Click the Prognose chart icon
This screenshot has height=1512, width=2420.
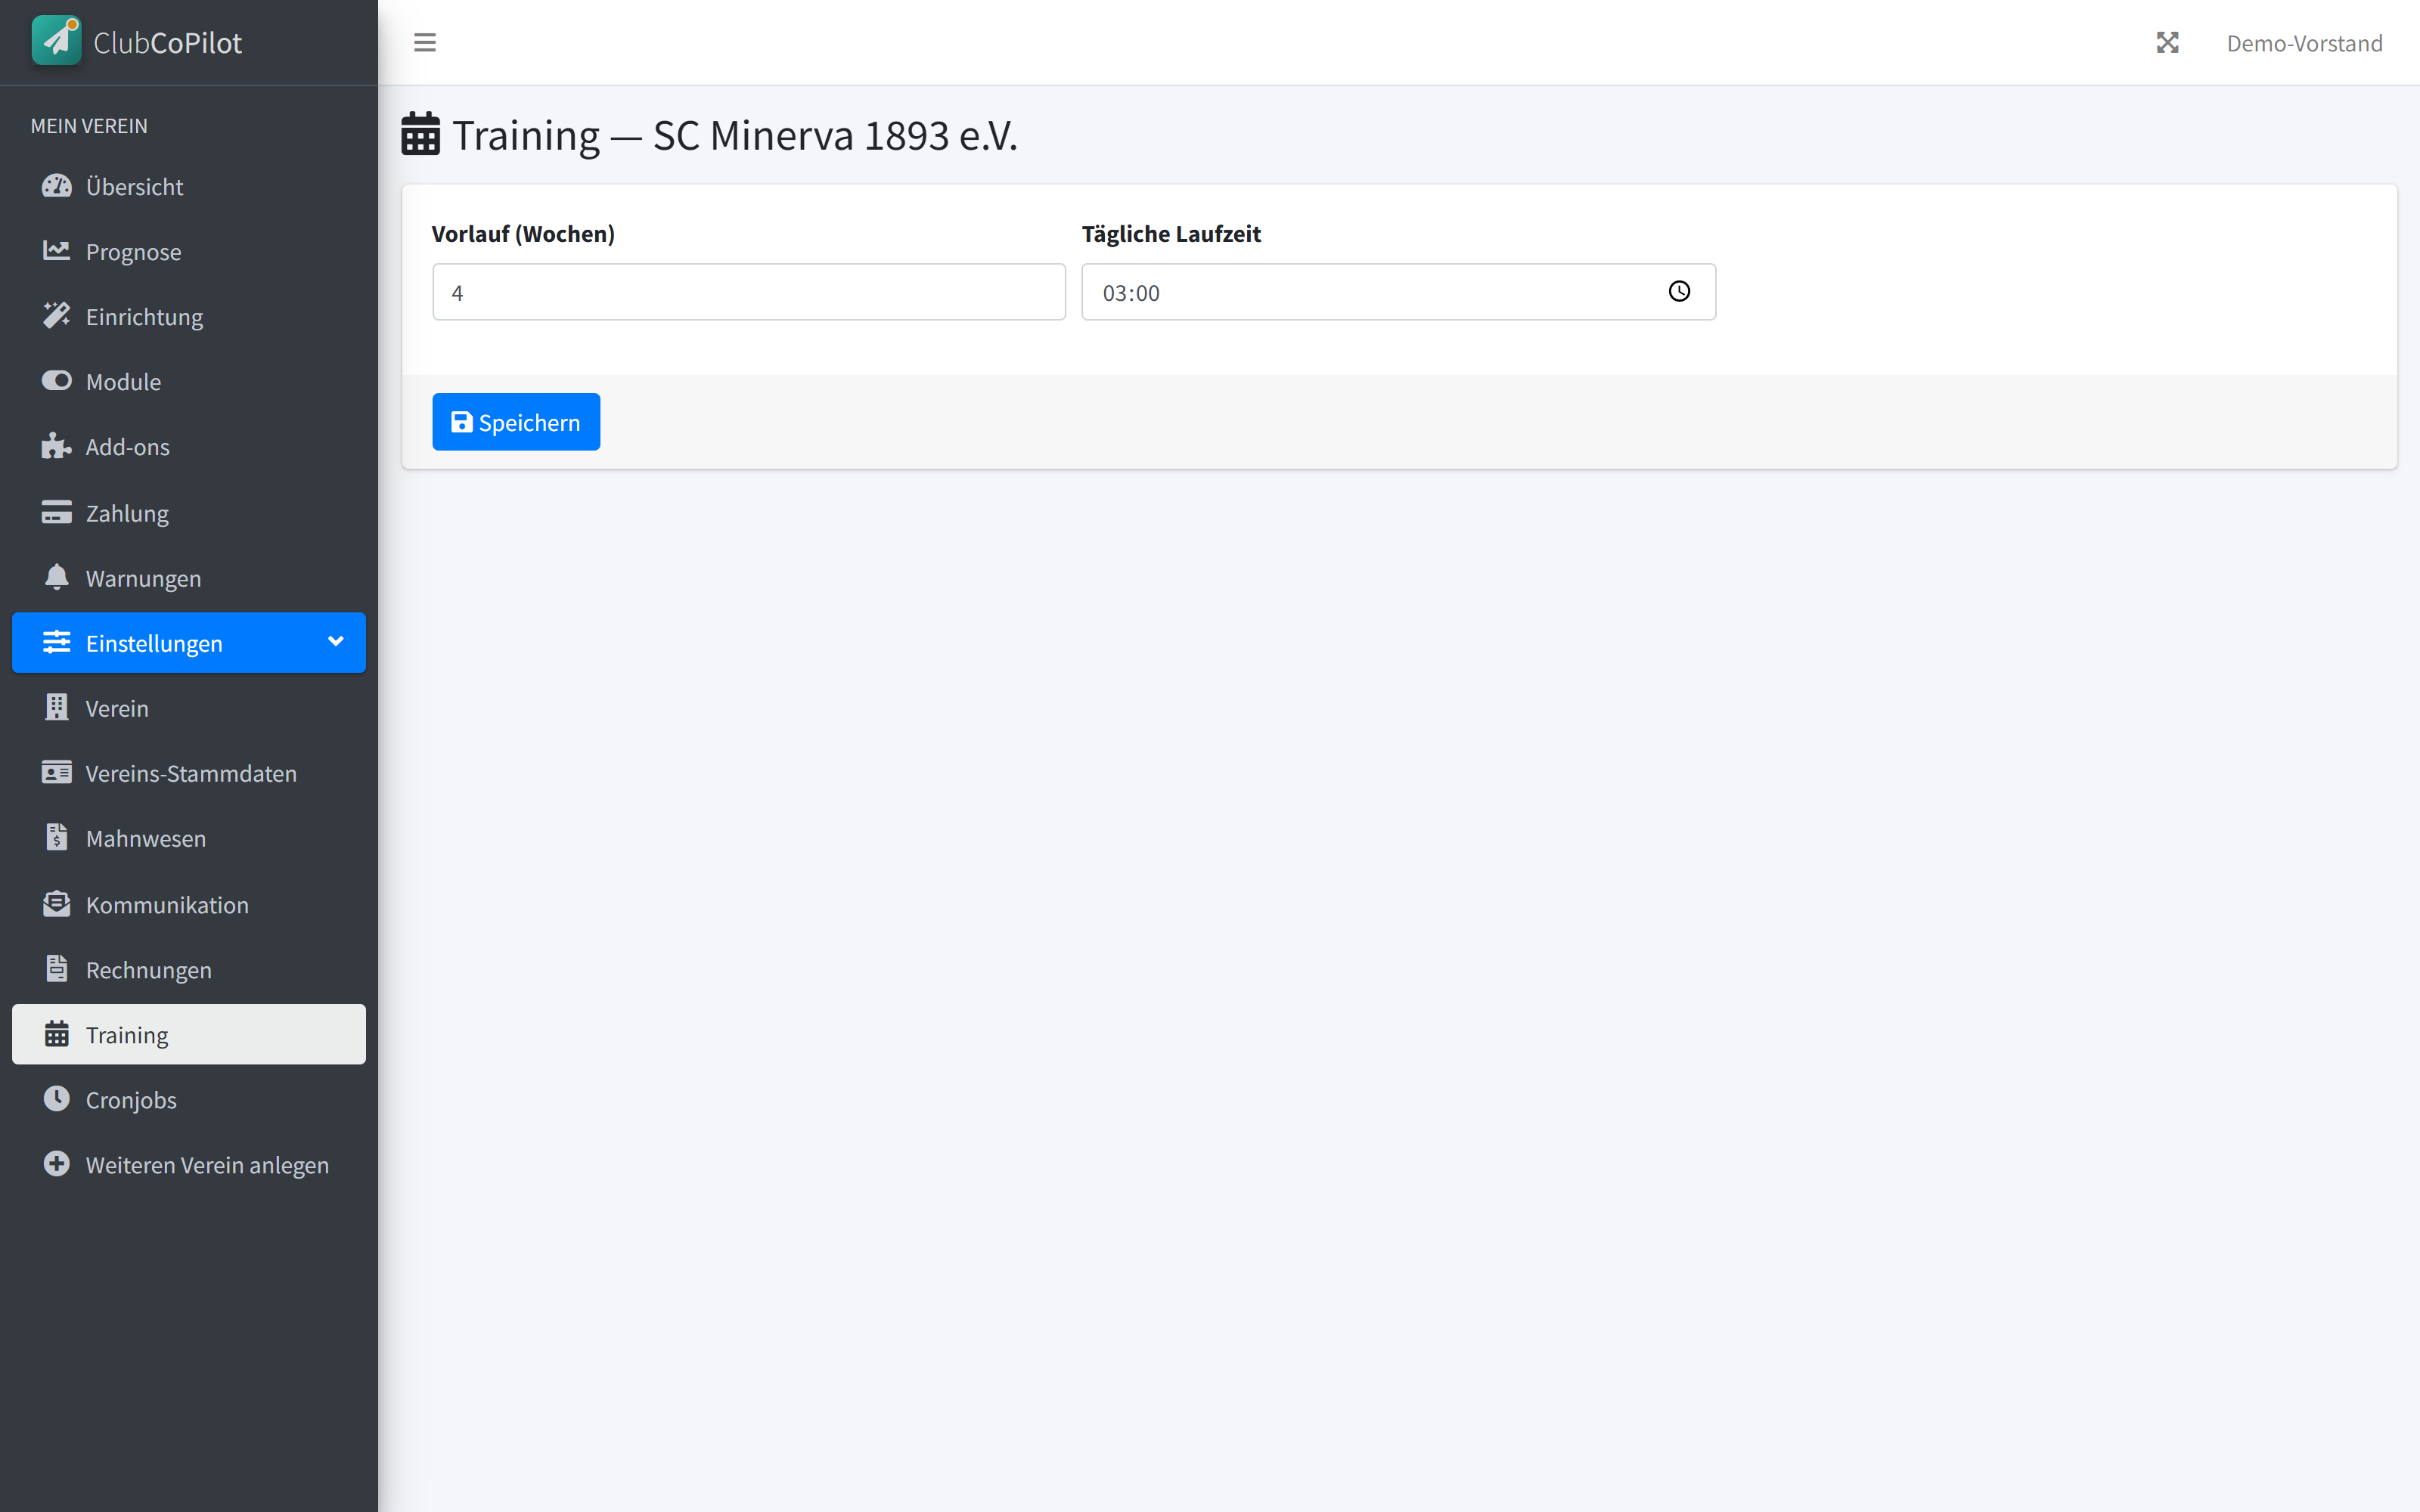click(57, 251)
